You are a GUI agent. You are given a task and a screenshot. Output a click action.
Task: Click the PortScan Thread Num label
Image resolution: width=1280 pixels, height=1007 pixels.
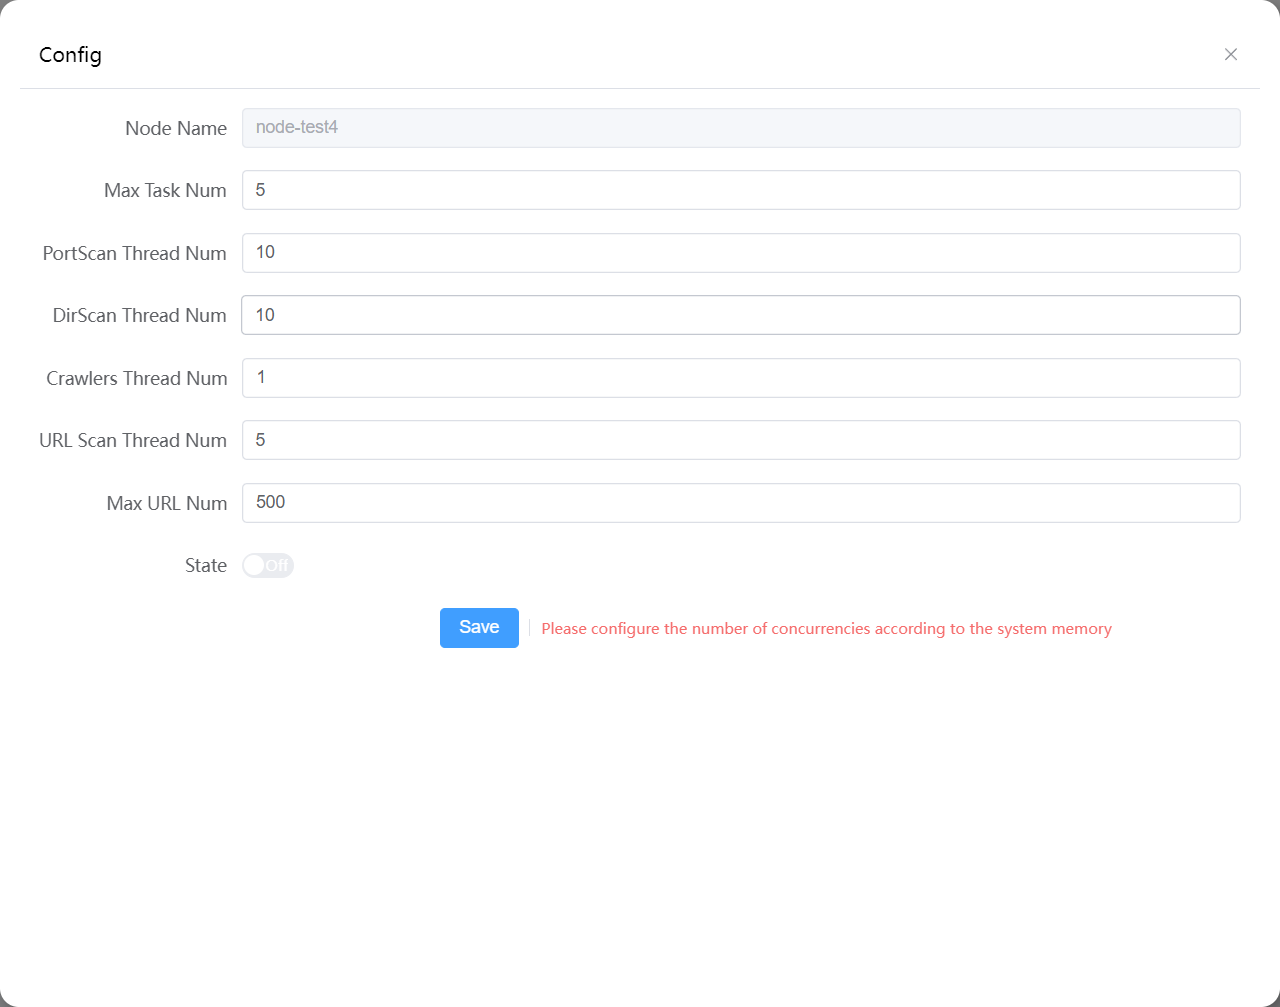tap(134, 253)
